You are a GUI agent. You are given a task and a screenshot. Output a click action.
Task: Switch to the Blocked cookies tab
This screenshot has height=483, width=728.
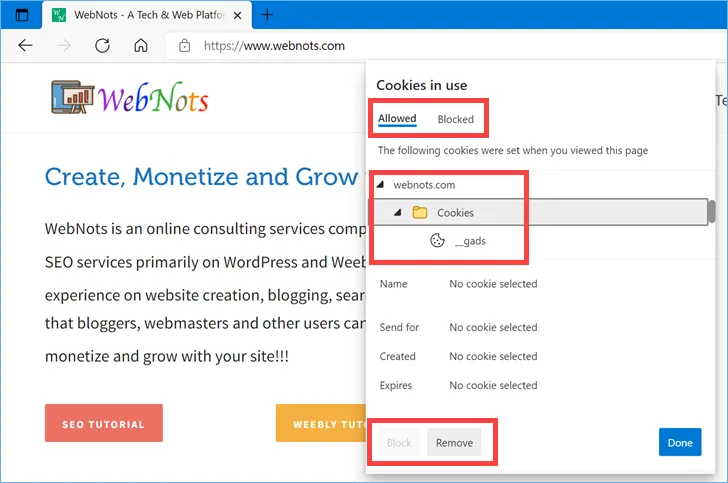click(x=455, y=119)
